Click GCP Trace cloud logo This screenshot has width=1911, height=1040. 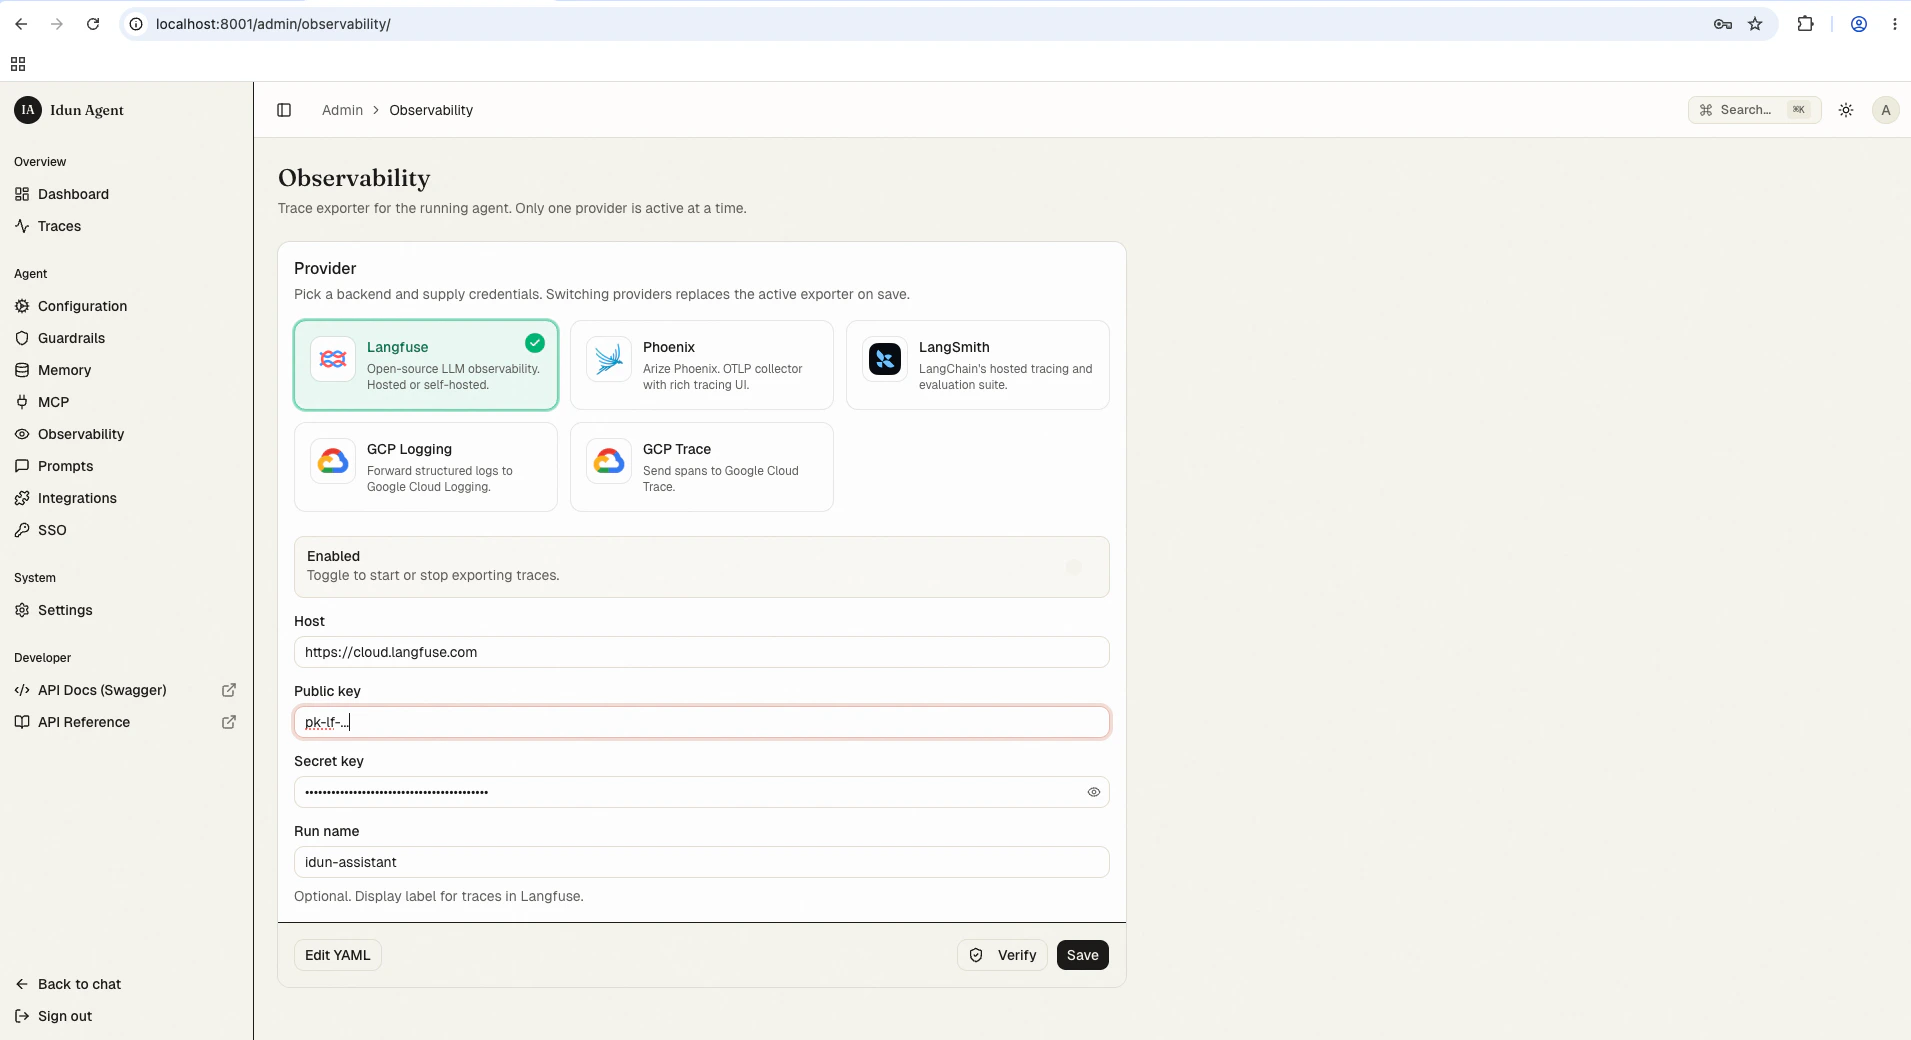click(x=609, y=461)
